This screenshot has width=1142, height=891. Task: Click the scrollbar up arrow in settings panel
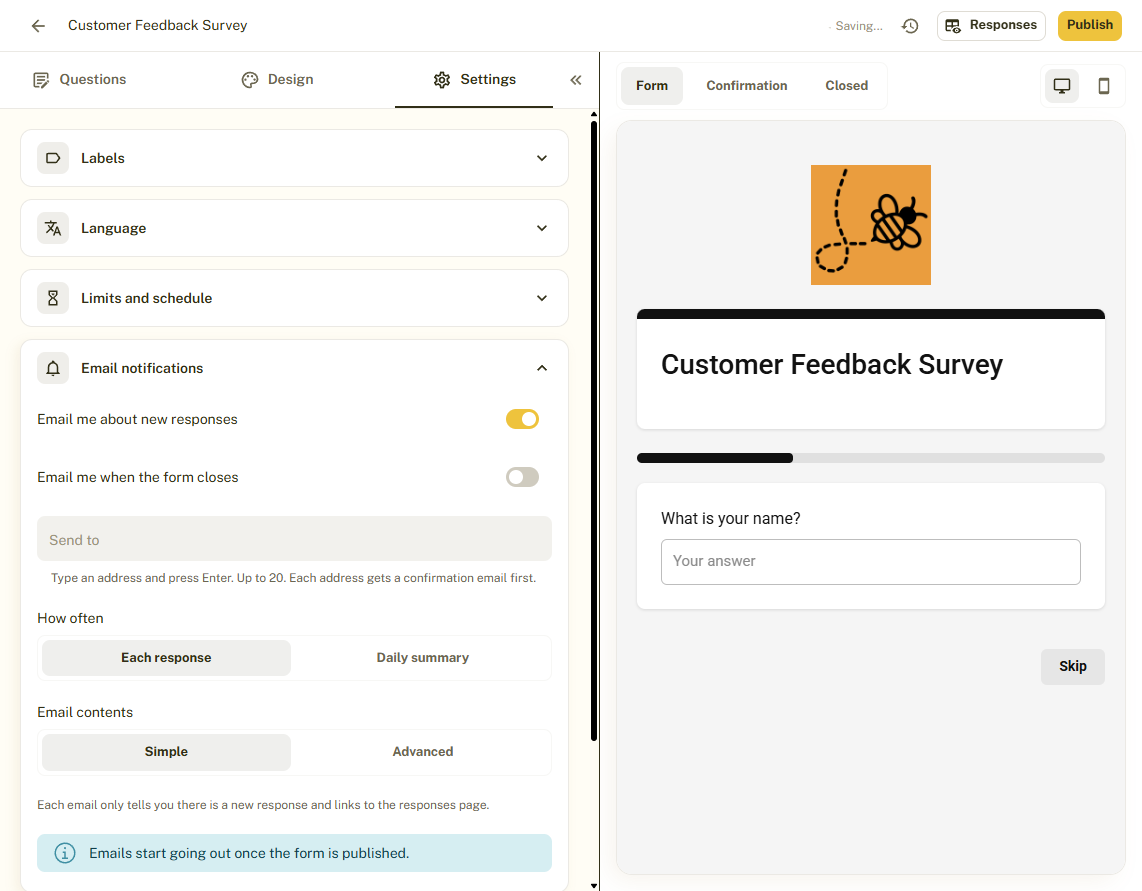(594, 114)
